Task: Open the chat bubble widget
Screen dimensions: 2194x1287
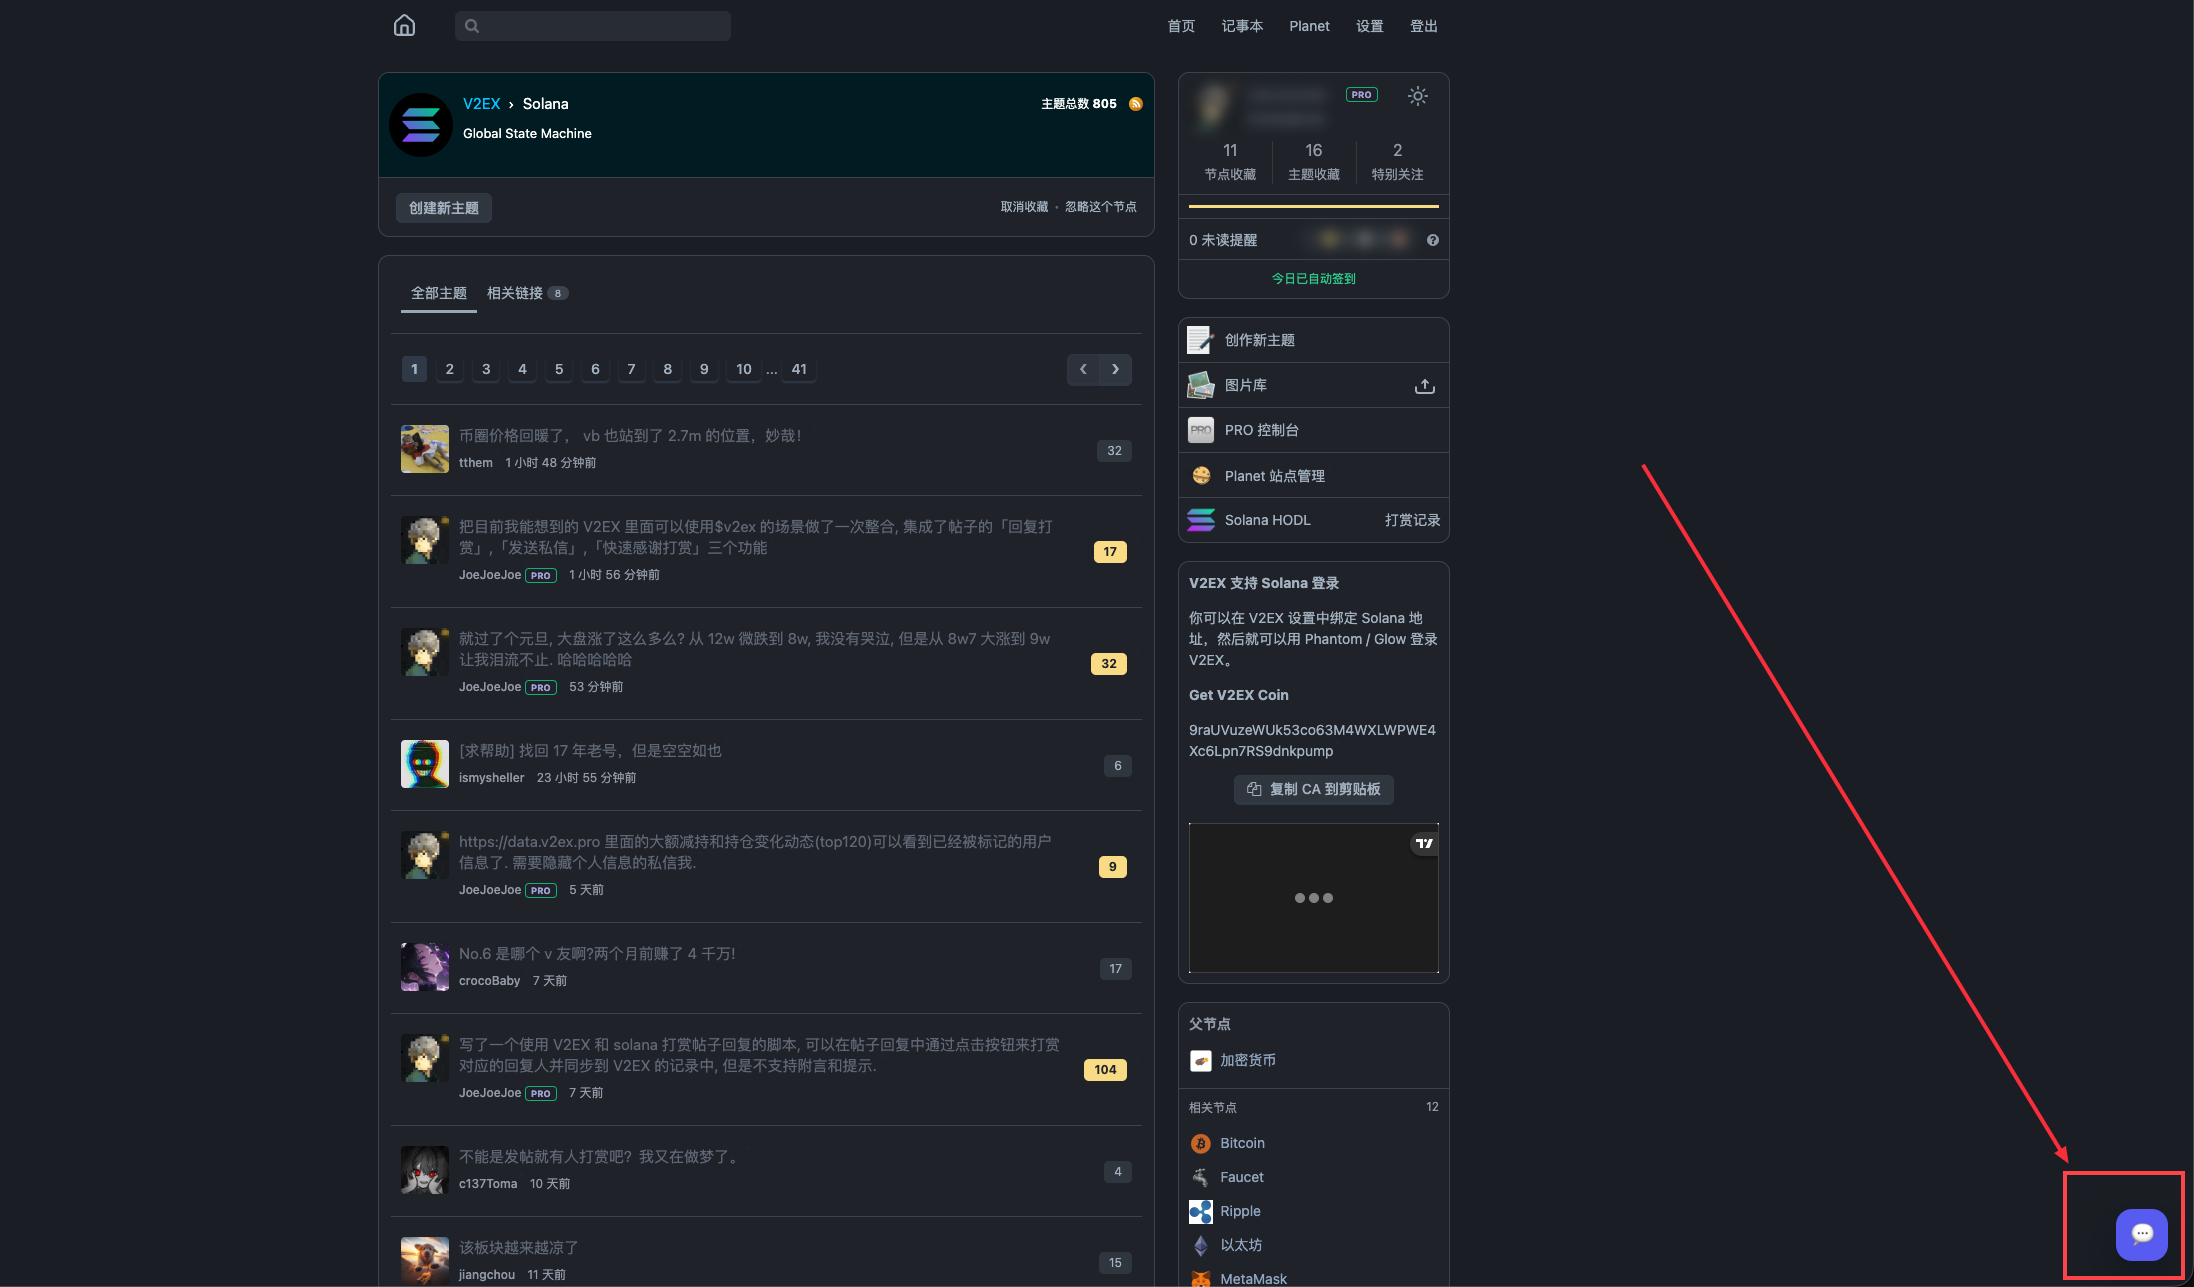Action: click(2141, 1234)
